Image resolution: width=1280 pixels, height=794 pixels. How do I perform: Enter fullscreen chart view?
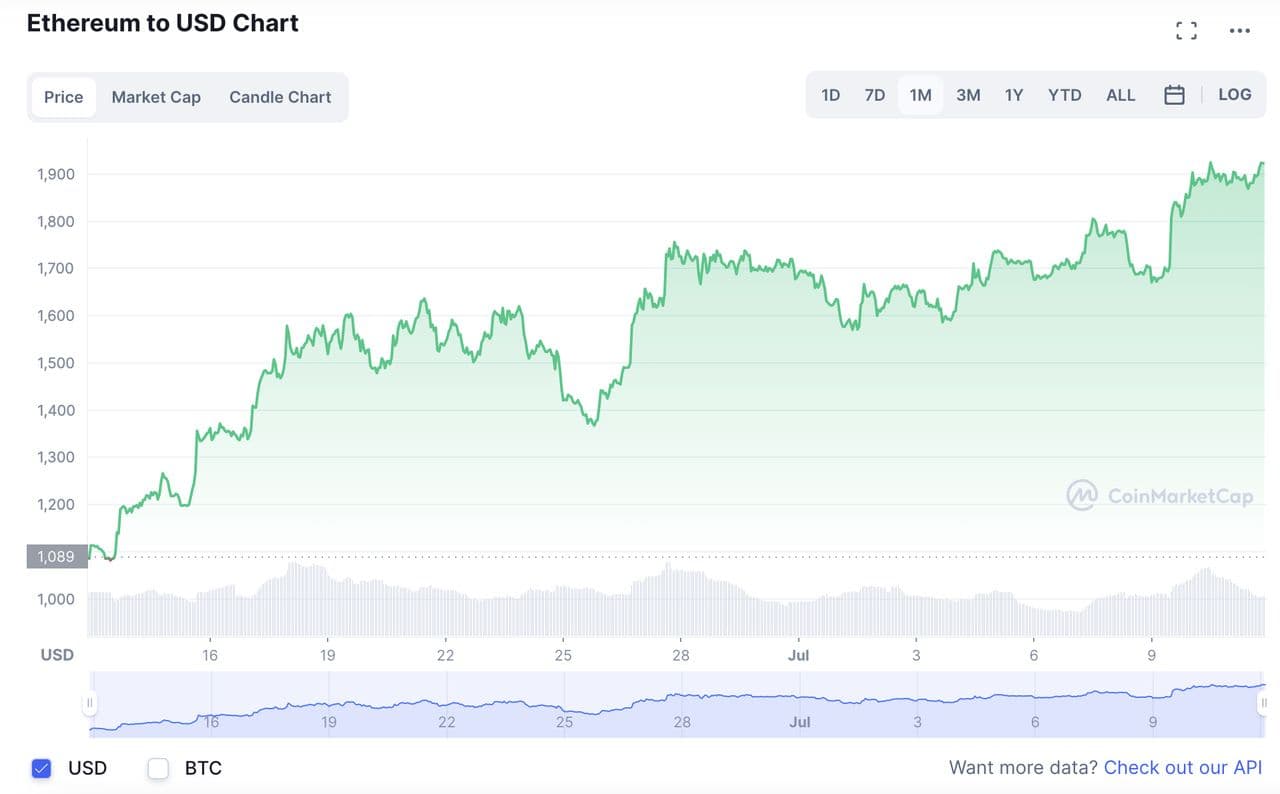pos(1186,31)
